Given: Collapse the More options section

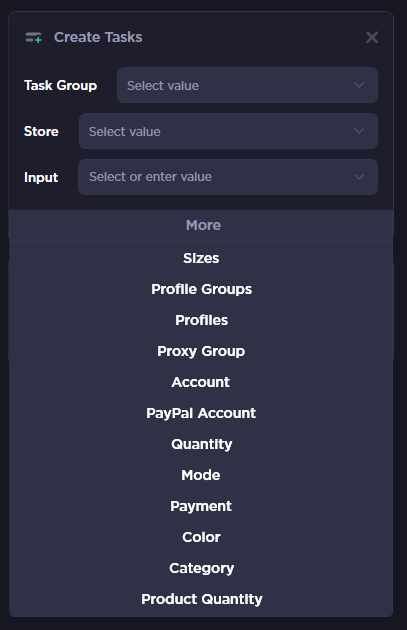Looking at the screenshot, I should (201, 225).
